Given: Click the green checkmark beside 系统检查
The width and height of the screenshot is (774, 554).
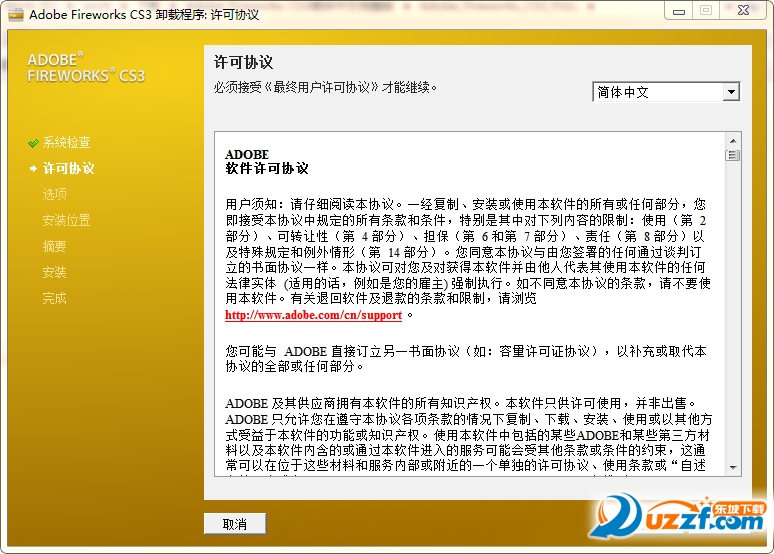Looking at the screenshot, I should 33,143.
